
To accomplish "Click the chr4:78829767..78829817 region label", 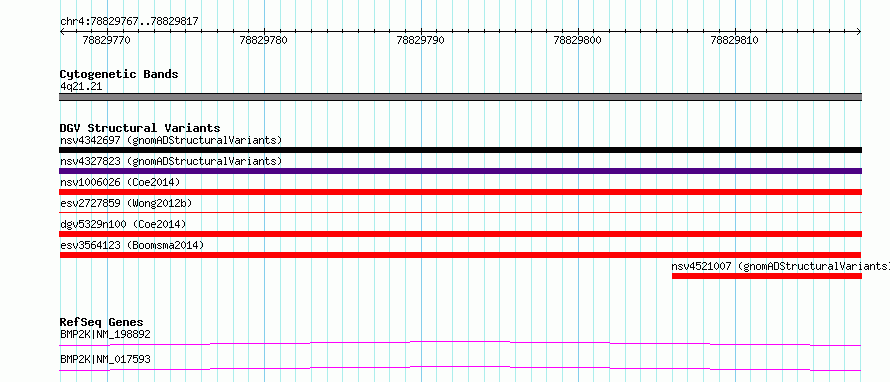I will tap(129, 22).
